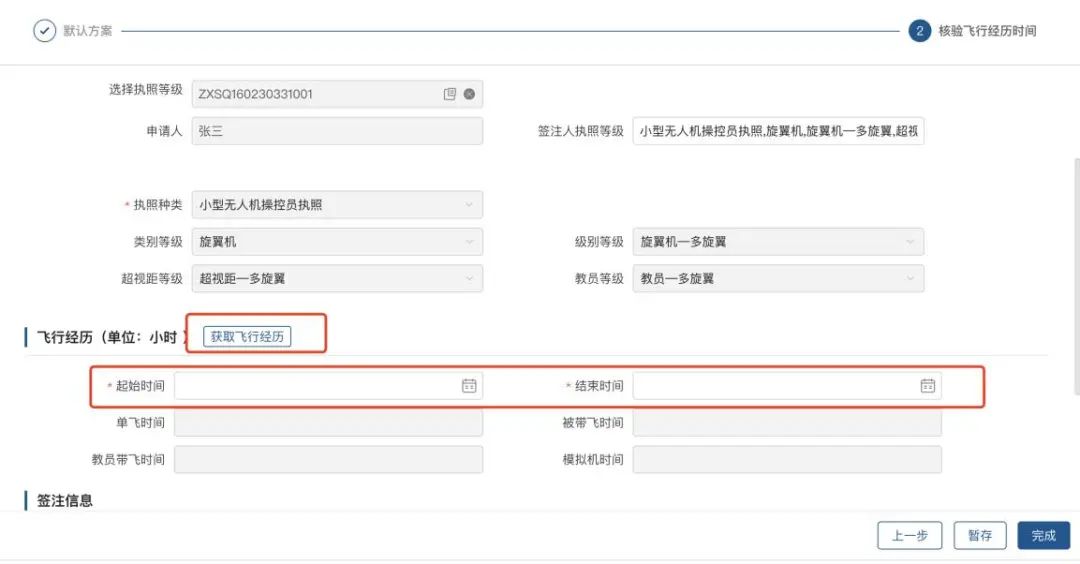Click the 飞行经历（单位：小时）heading
This screenshot has width=1080, height=564.
point(113,337)
